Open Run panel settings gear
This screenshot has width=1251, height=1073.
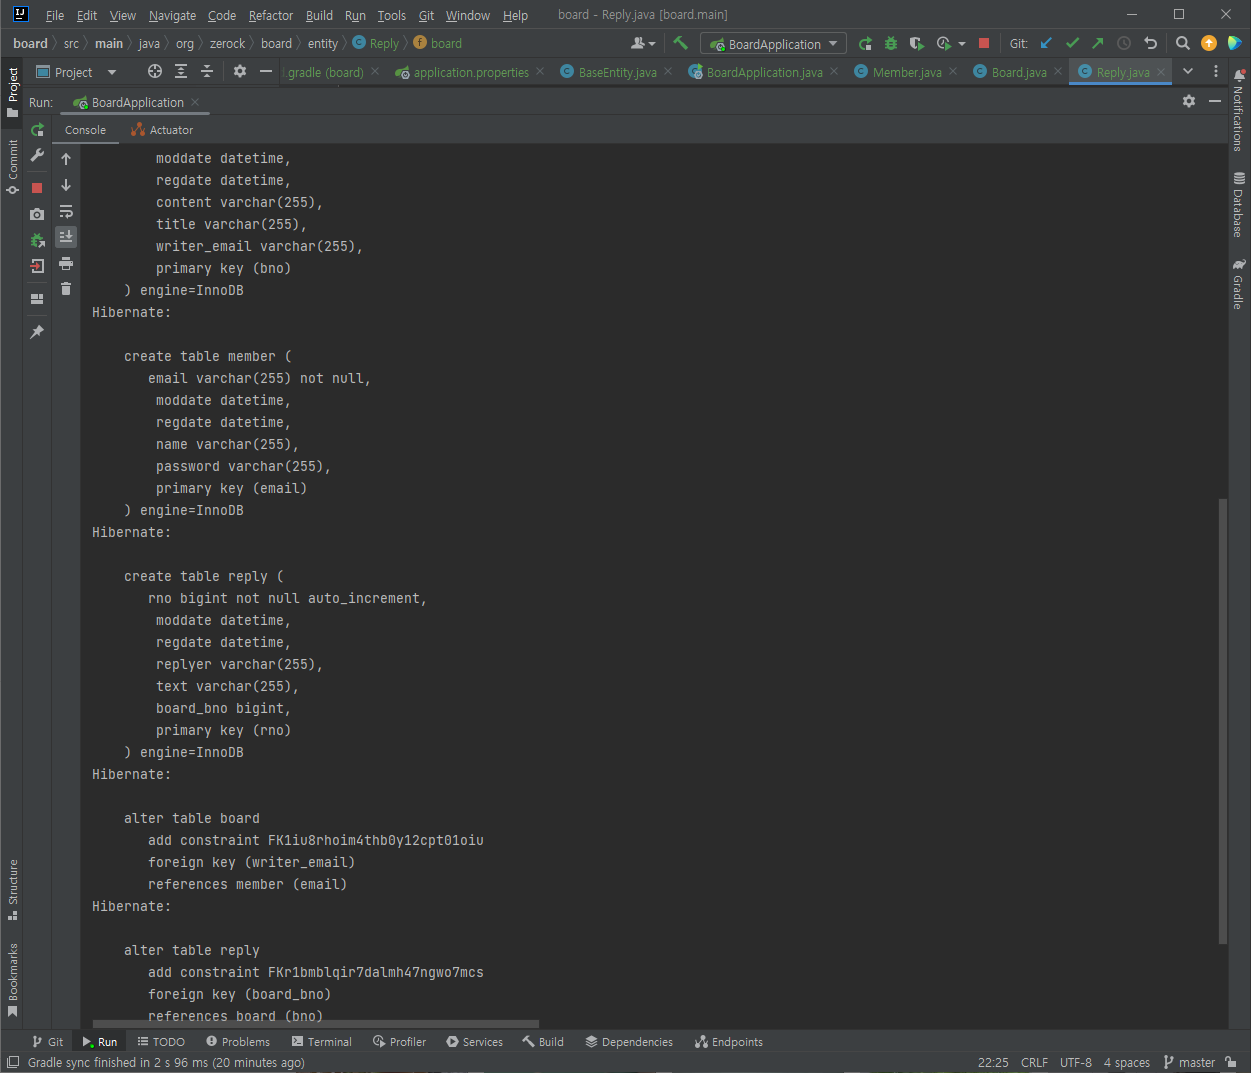(x=1189, y=101)
